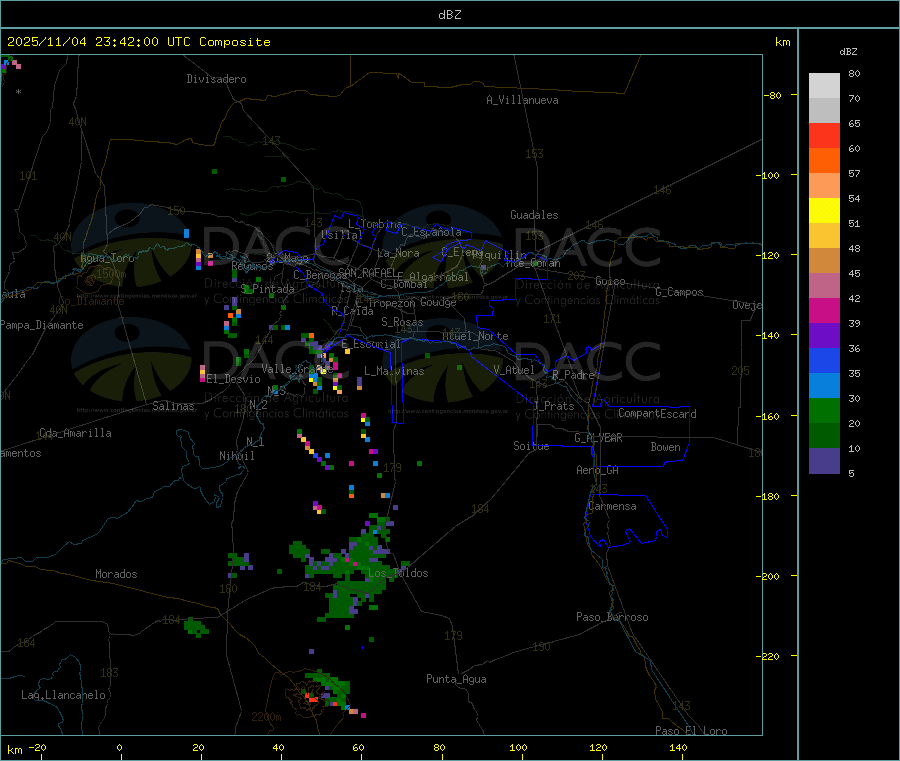Screen dimensions: 900x761
Task: Click the Carmensa map label
Action: coord(612,506)
